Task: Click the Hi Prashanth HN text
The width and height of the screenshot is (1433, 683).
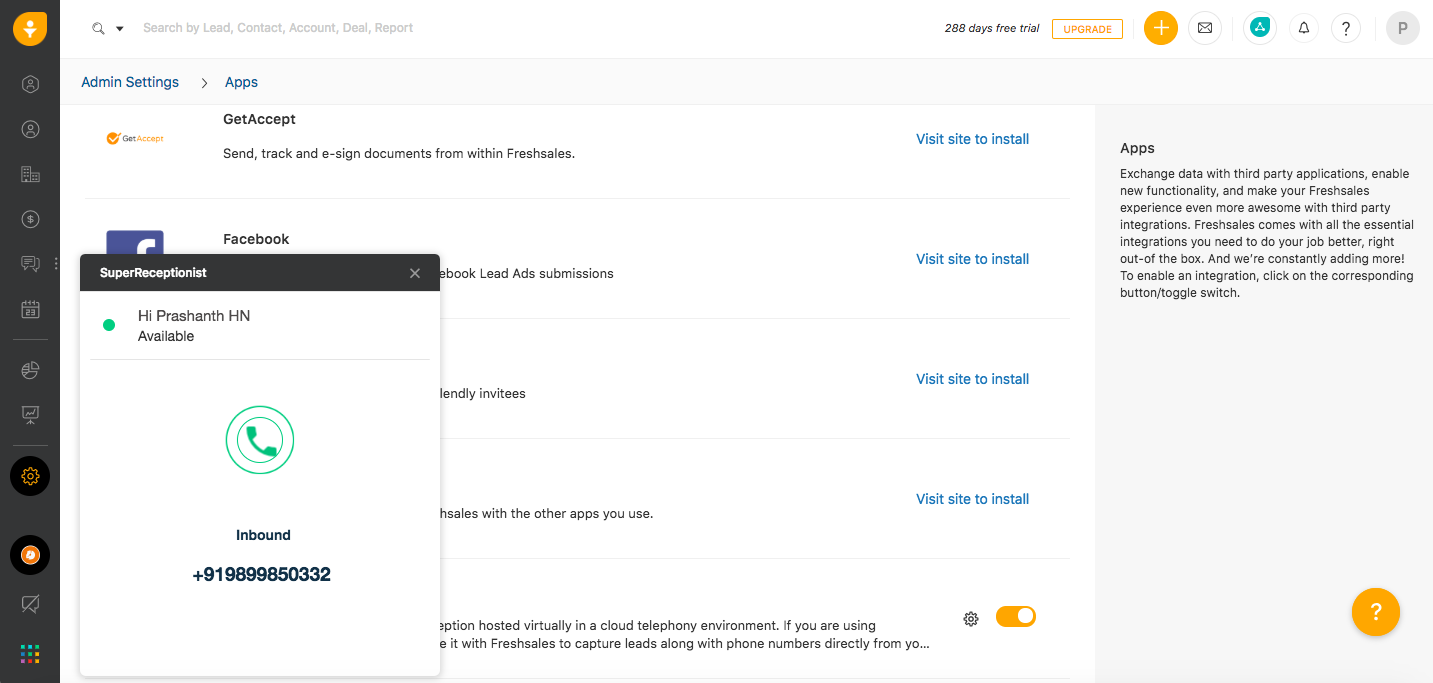Action: click(x=194, y=316)
